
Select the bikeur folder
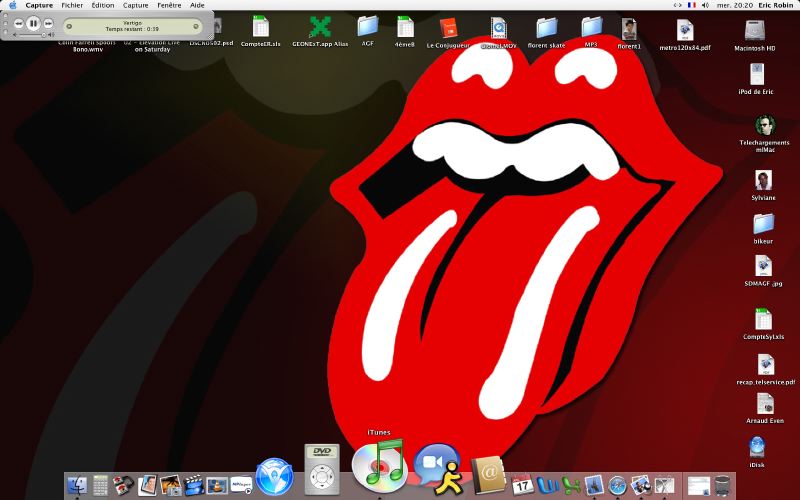(x=763, y=228)
